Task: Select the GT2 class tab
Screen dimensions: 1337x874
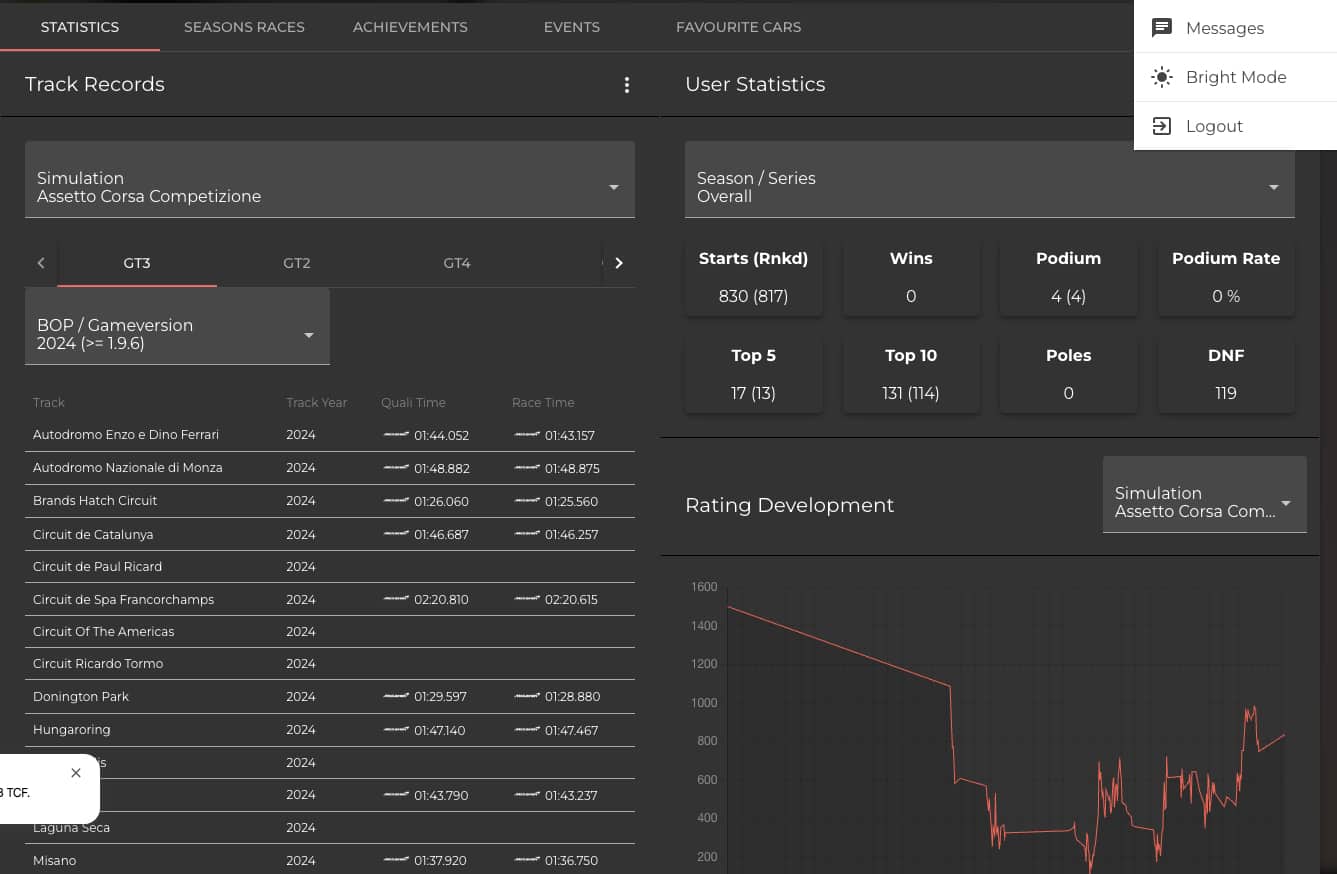Action: [297, 263]
